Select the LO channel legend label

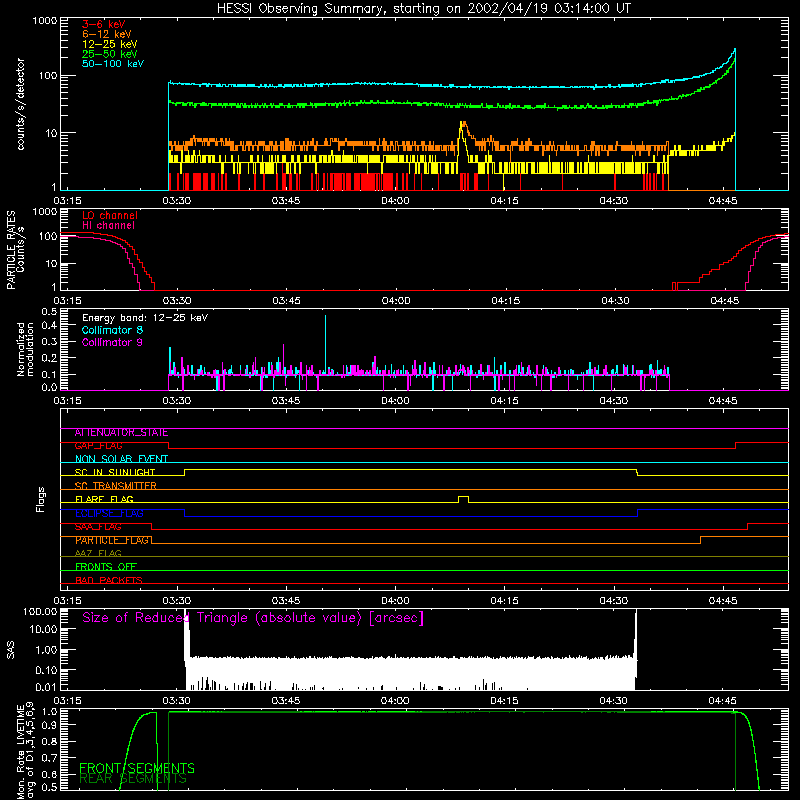coord(110,215)
